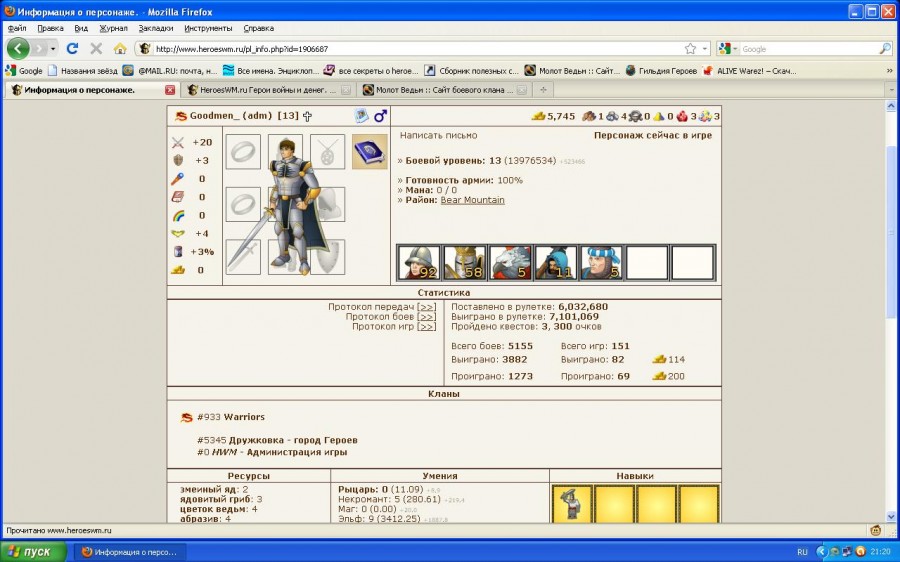Click the vertical scrollbar down arrow
Image resolution: width=900 pixels, height=562 pixels.
(891, 517)
